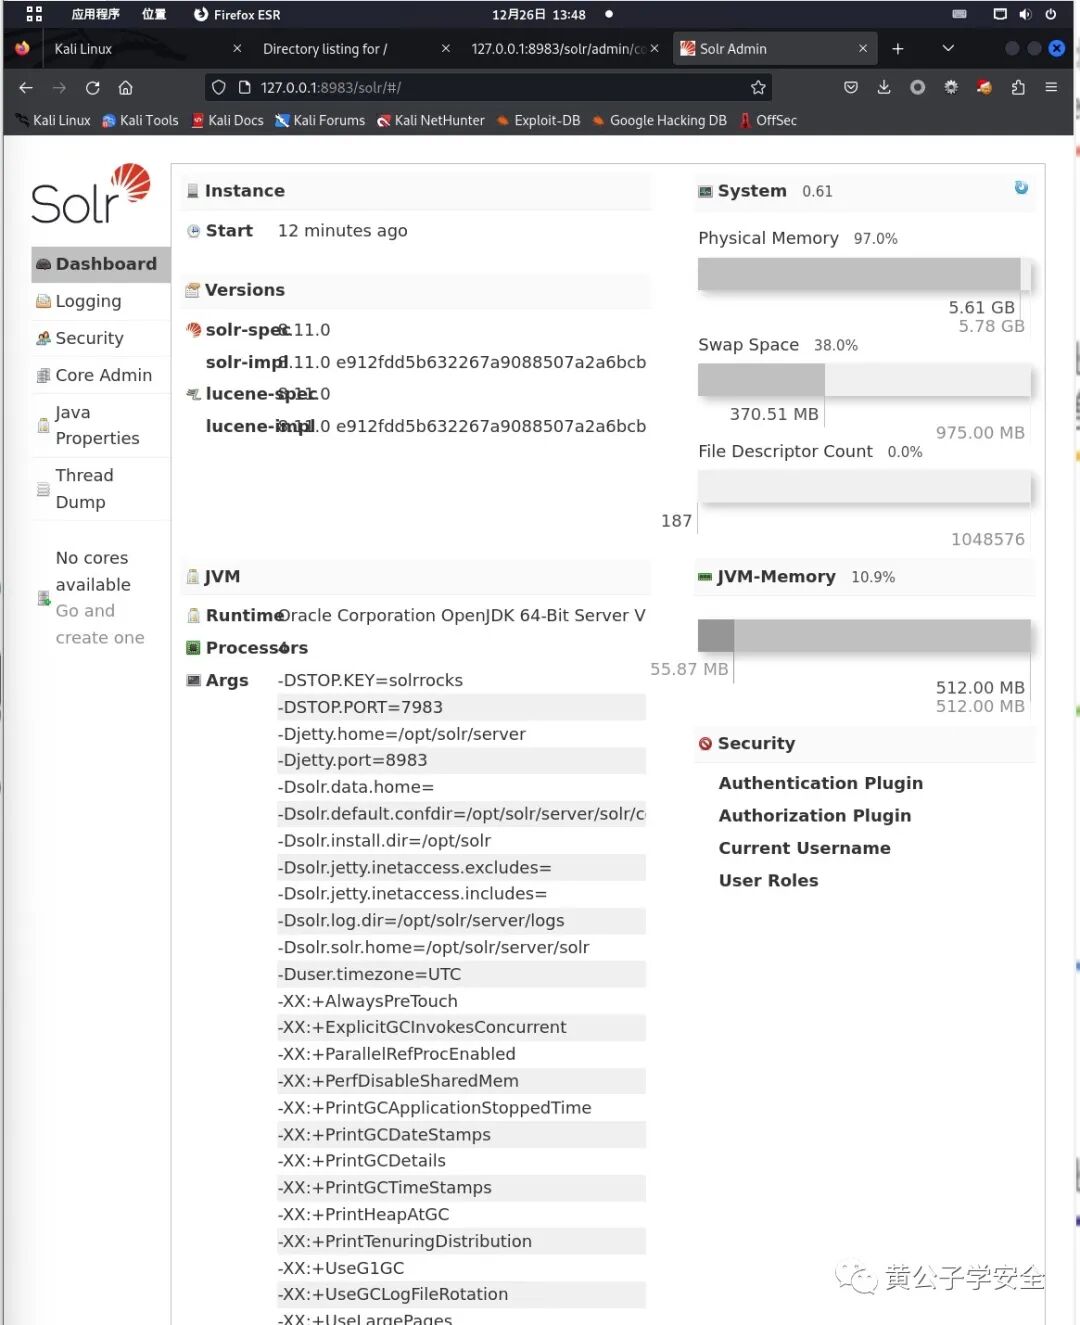Open the Logging sidebar item

[x=101, y=301]
